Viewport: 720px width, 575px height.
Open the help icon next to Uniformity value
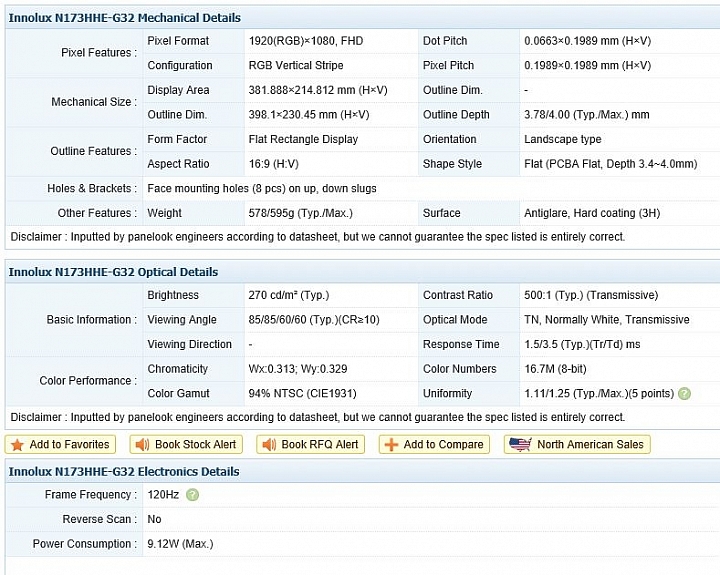tap(684, 394)
